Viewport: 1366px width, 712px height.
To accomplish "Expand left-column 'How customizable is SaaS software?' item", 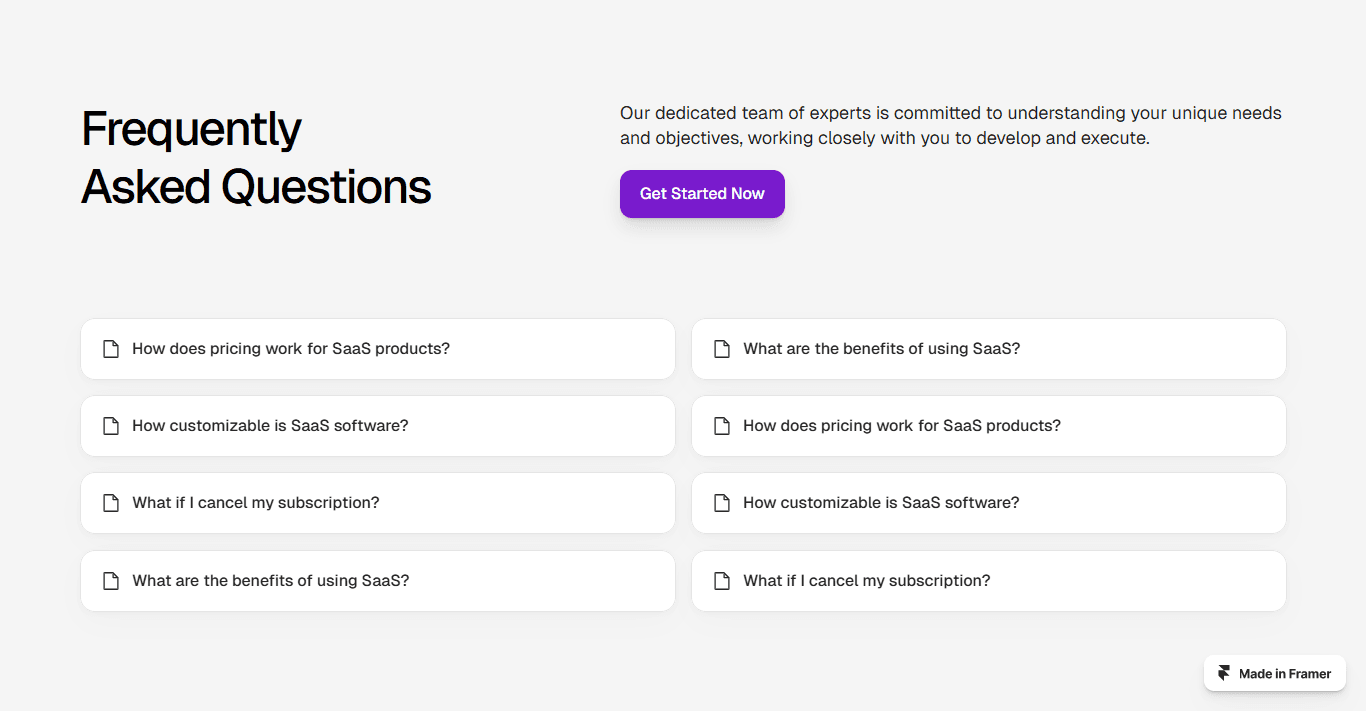I will coord(378,426).
